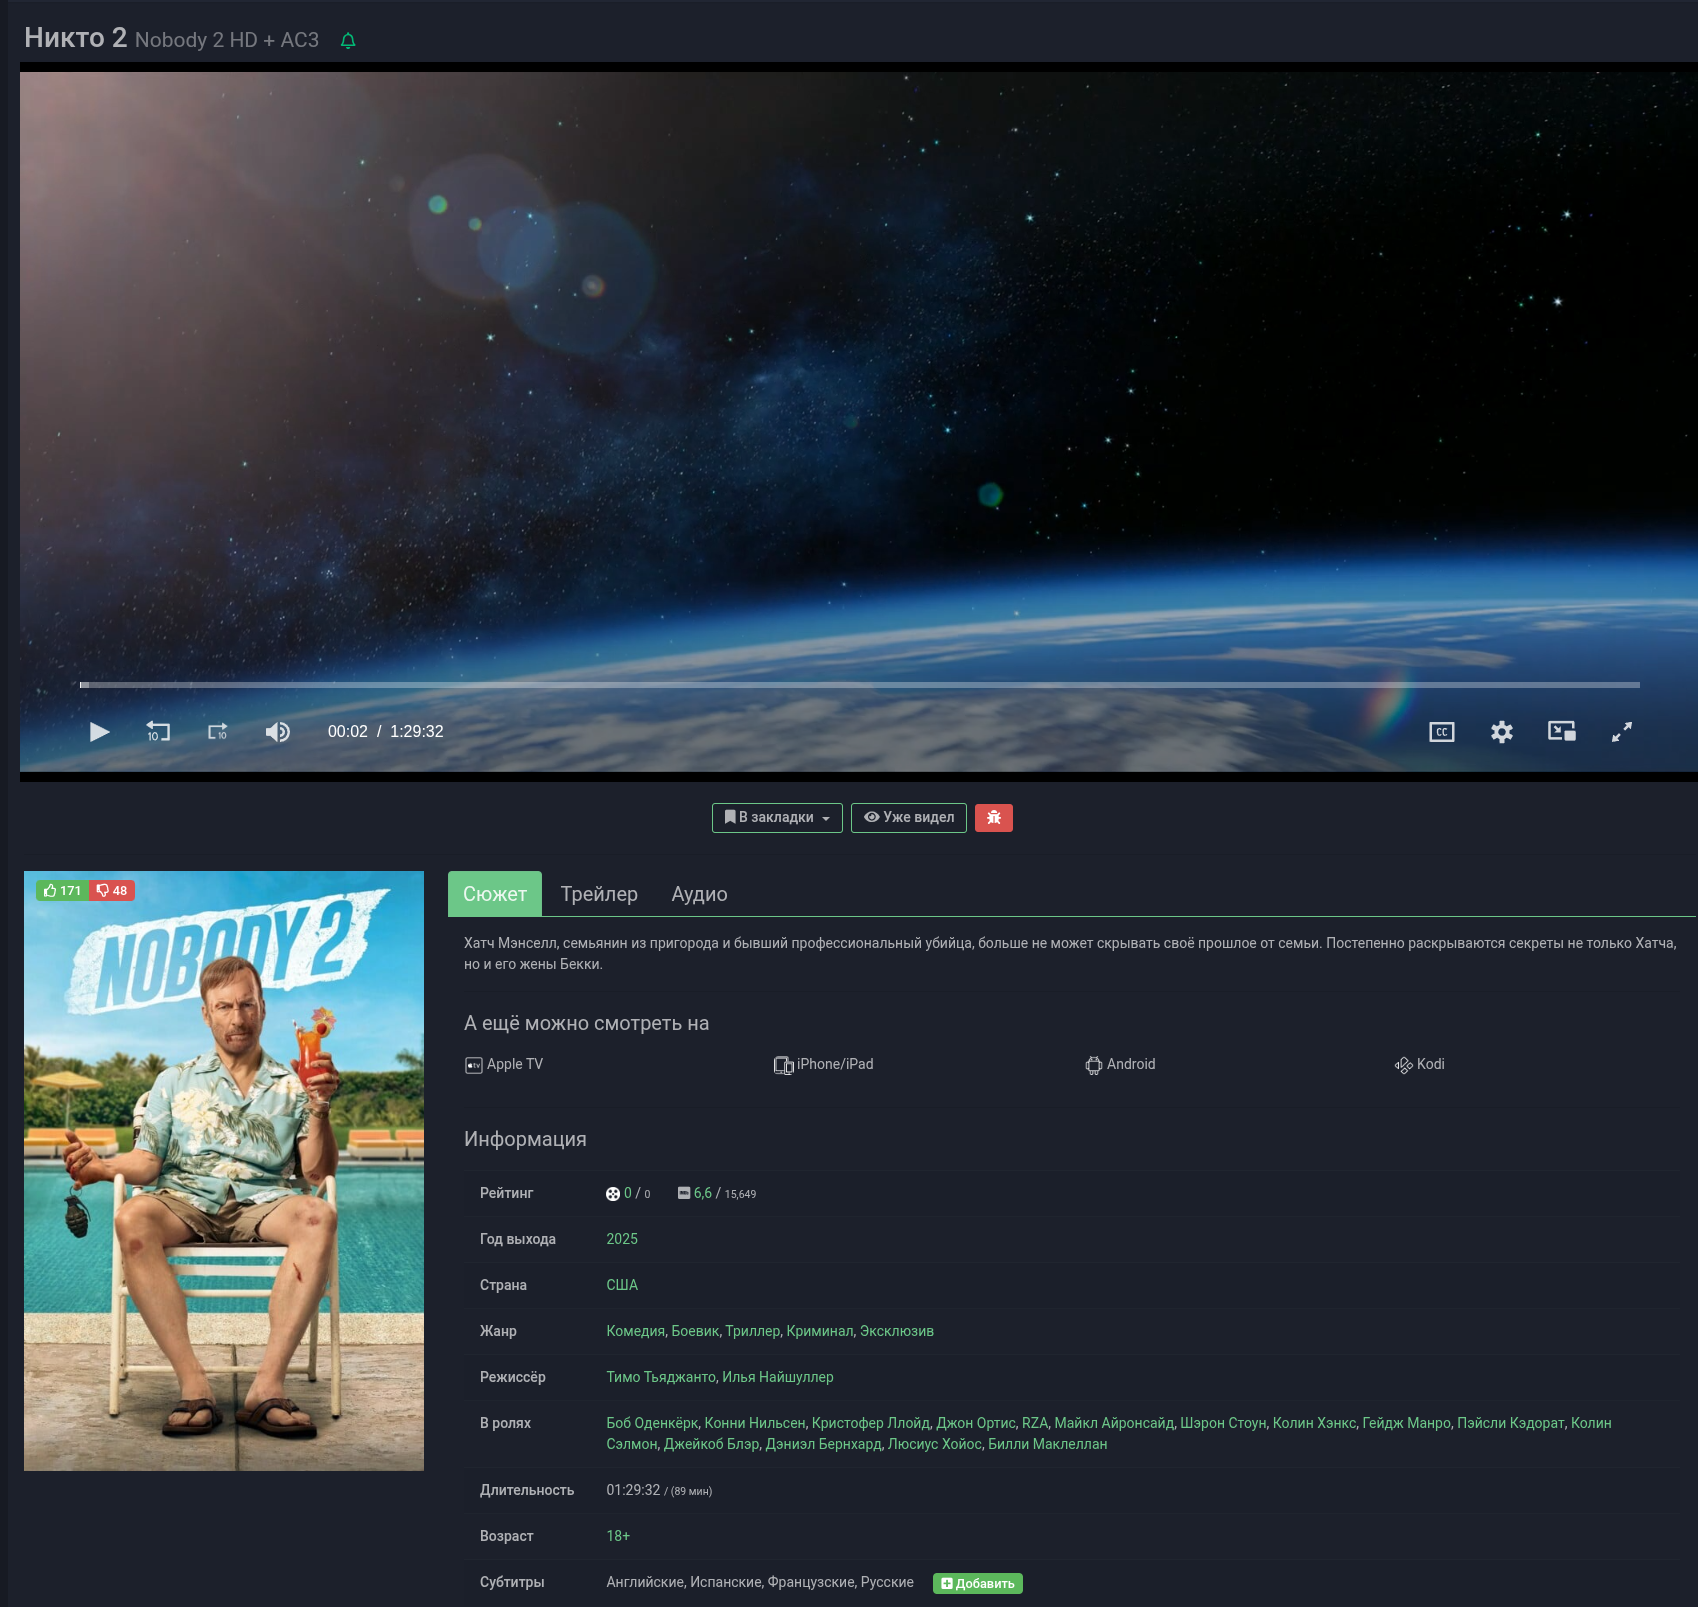
Task: Open the Android viewing option
Action: pos(1120,1064)
